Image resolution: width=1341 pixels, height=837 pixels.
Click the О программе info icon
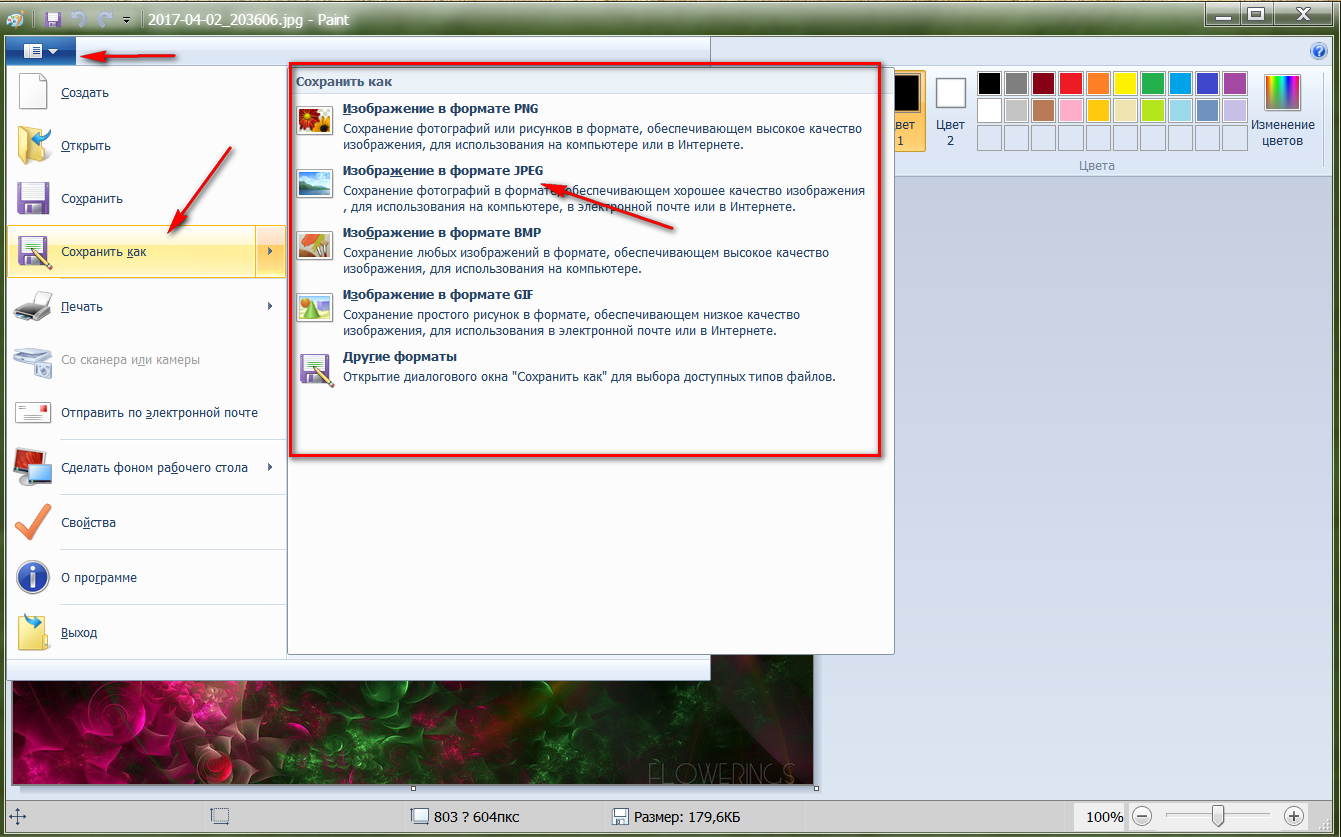point(33,577)
